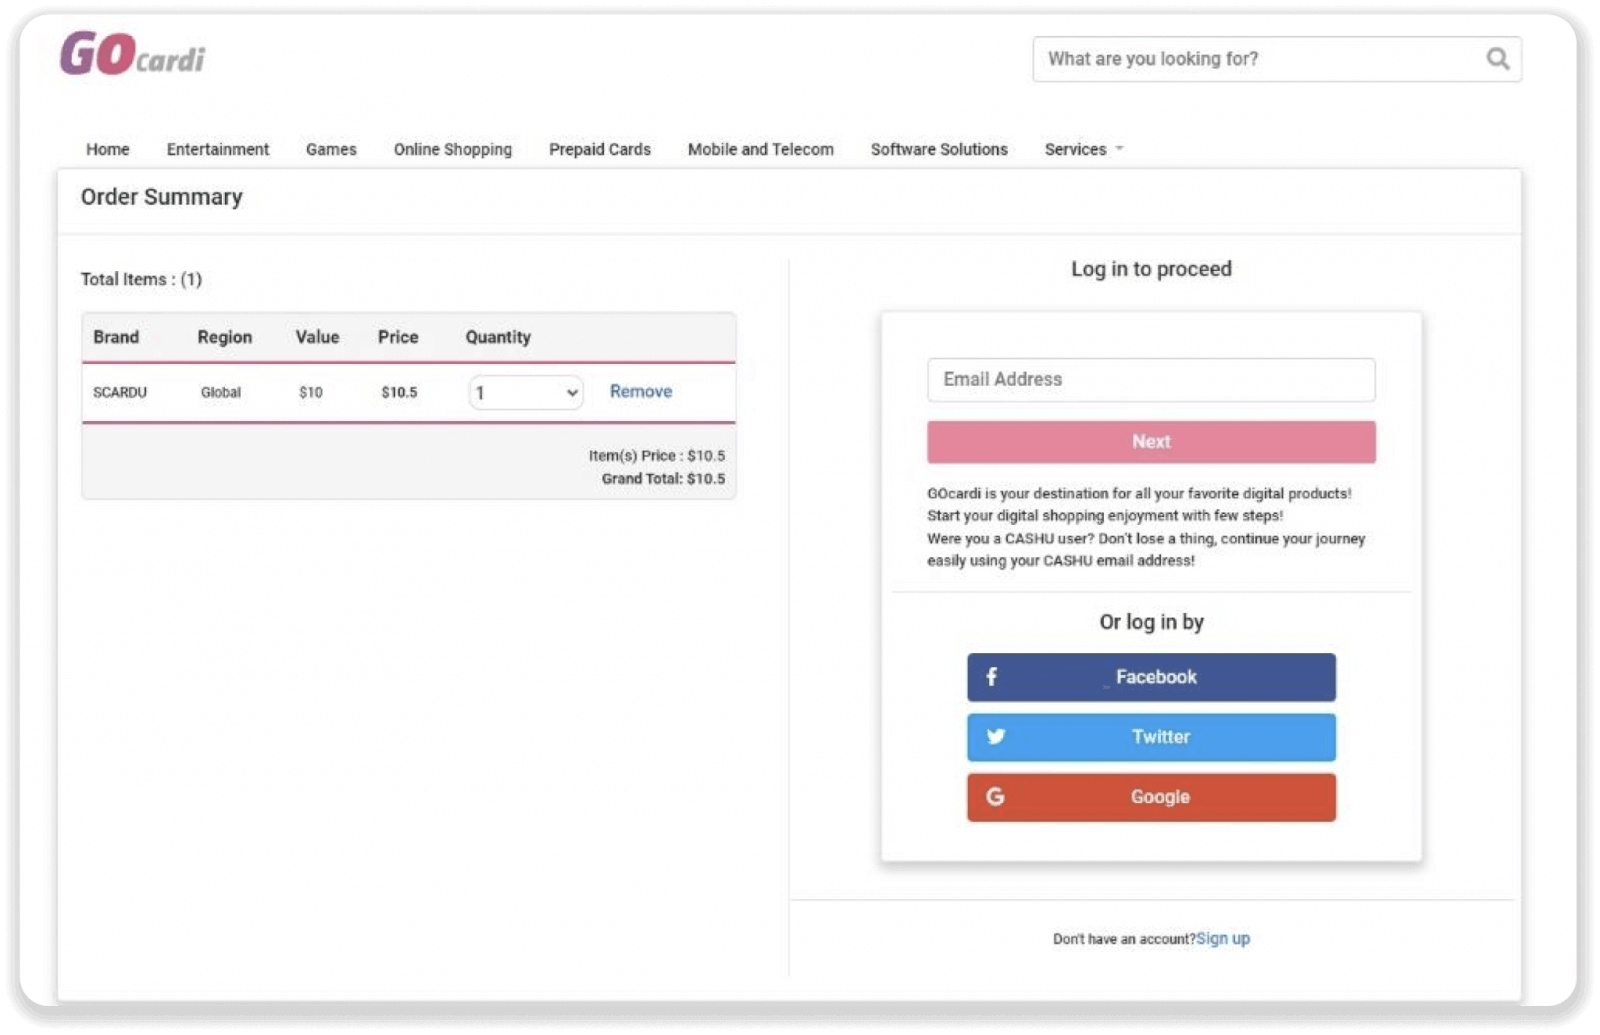Select Prepaid Cards in the navigation
The image size is (1600, 1035).
tap(599, 149)
